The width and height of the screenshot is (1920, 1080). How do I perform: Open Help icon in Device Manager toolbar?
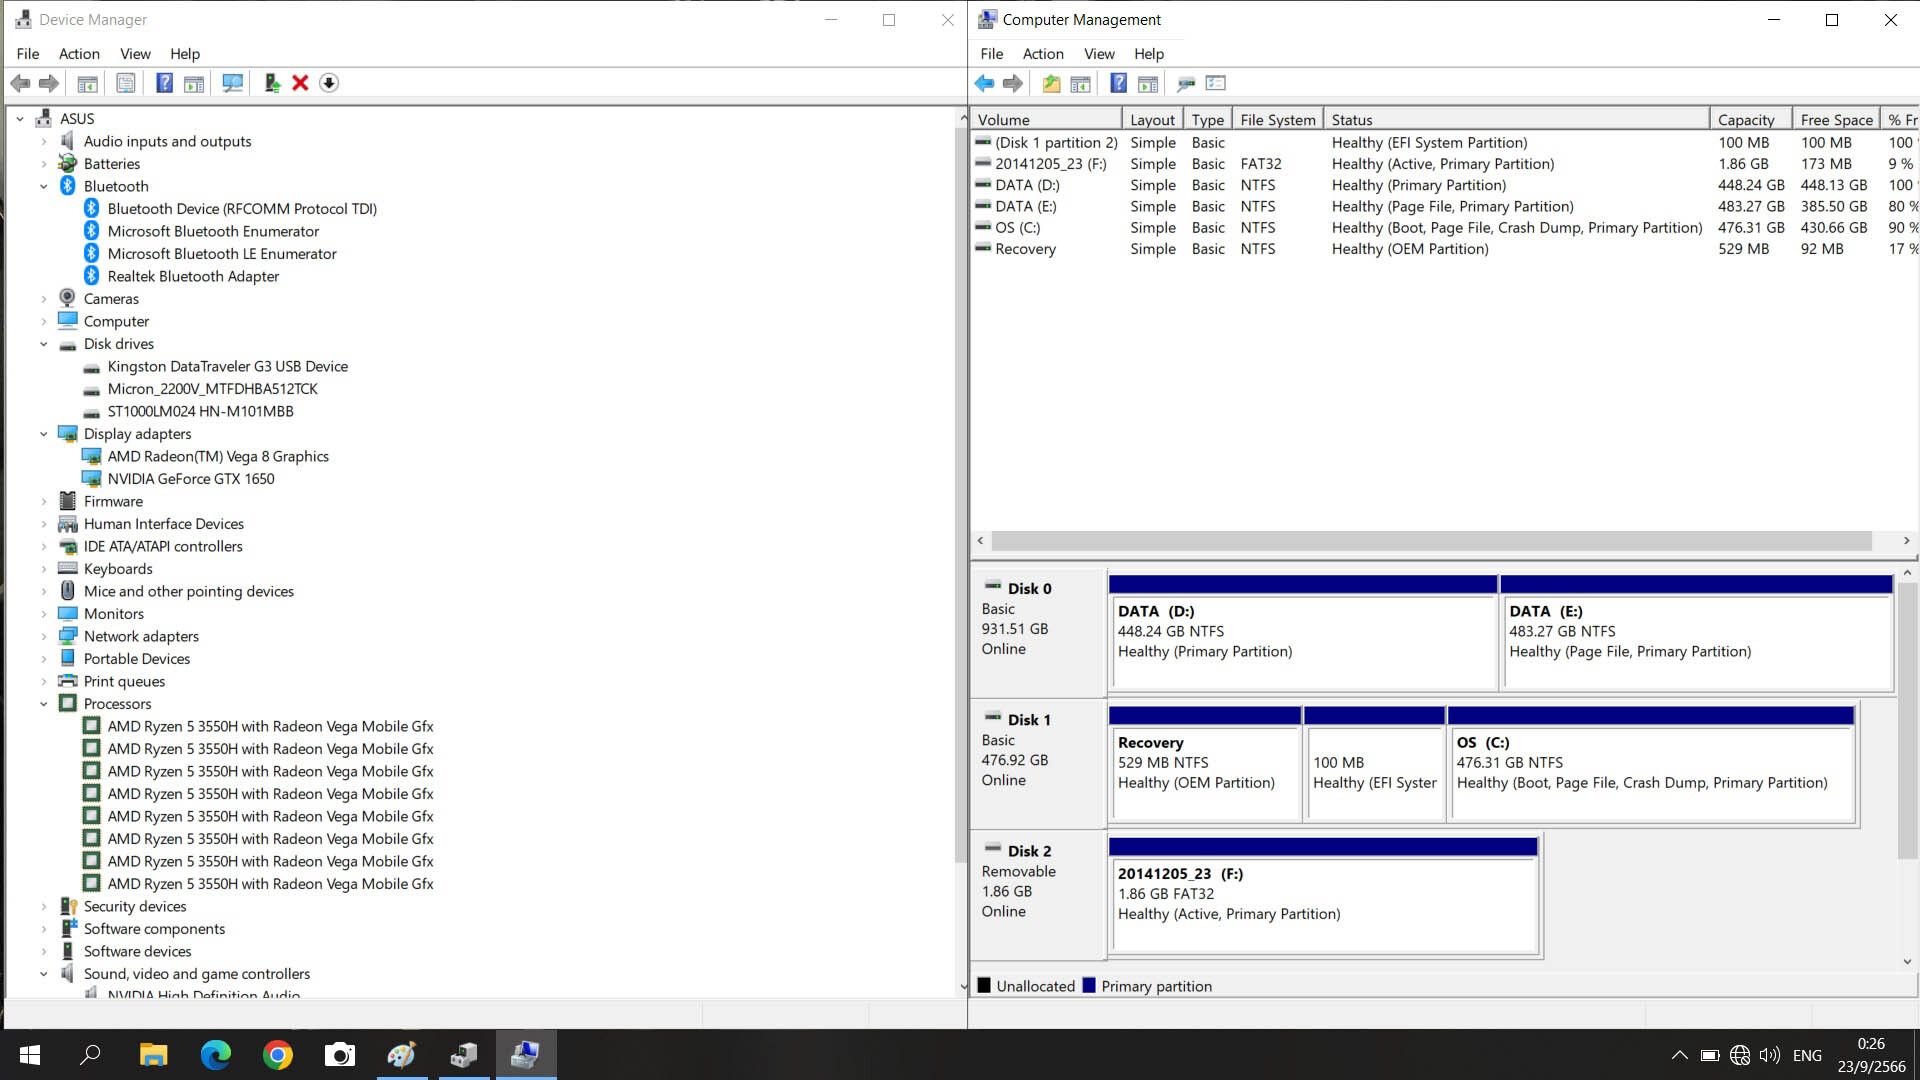point(164,83)
